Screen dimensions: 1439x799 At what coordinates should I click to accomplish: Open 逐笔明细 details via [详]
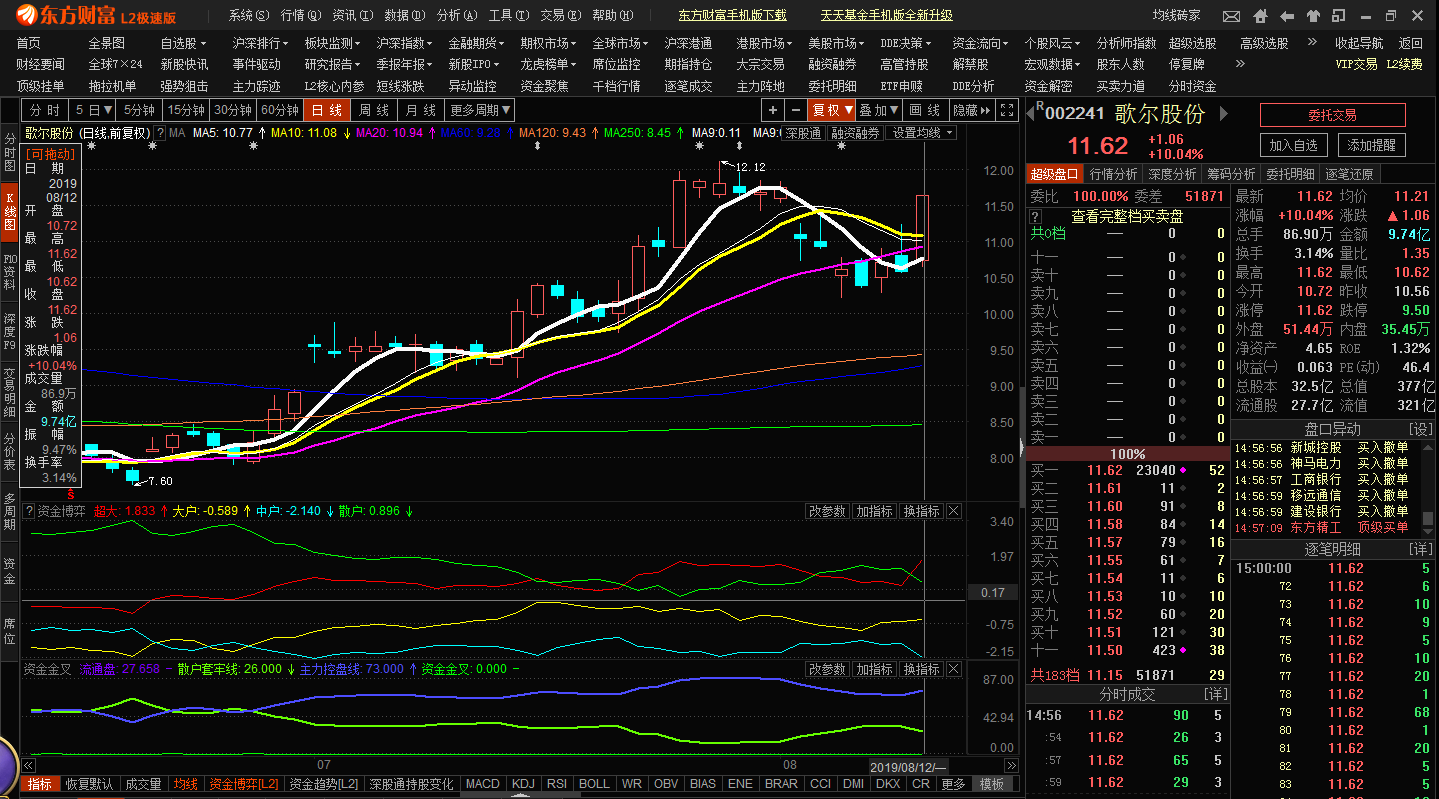tap(1420, 550)
